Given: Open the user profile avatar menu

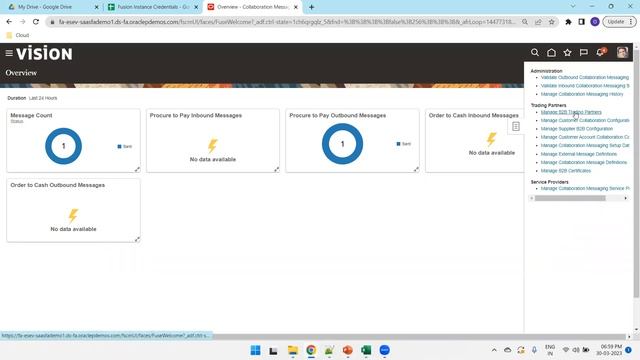Looking at the screenshot, I should [622, 52].
